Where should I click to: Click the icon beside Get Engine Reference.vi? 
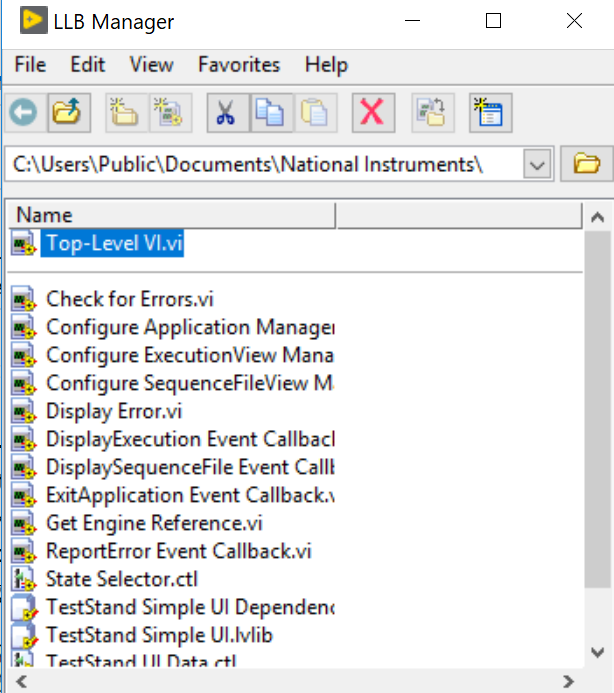click(x=23, y=523)
